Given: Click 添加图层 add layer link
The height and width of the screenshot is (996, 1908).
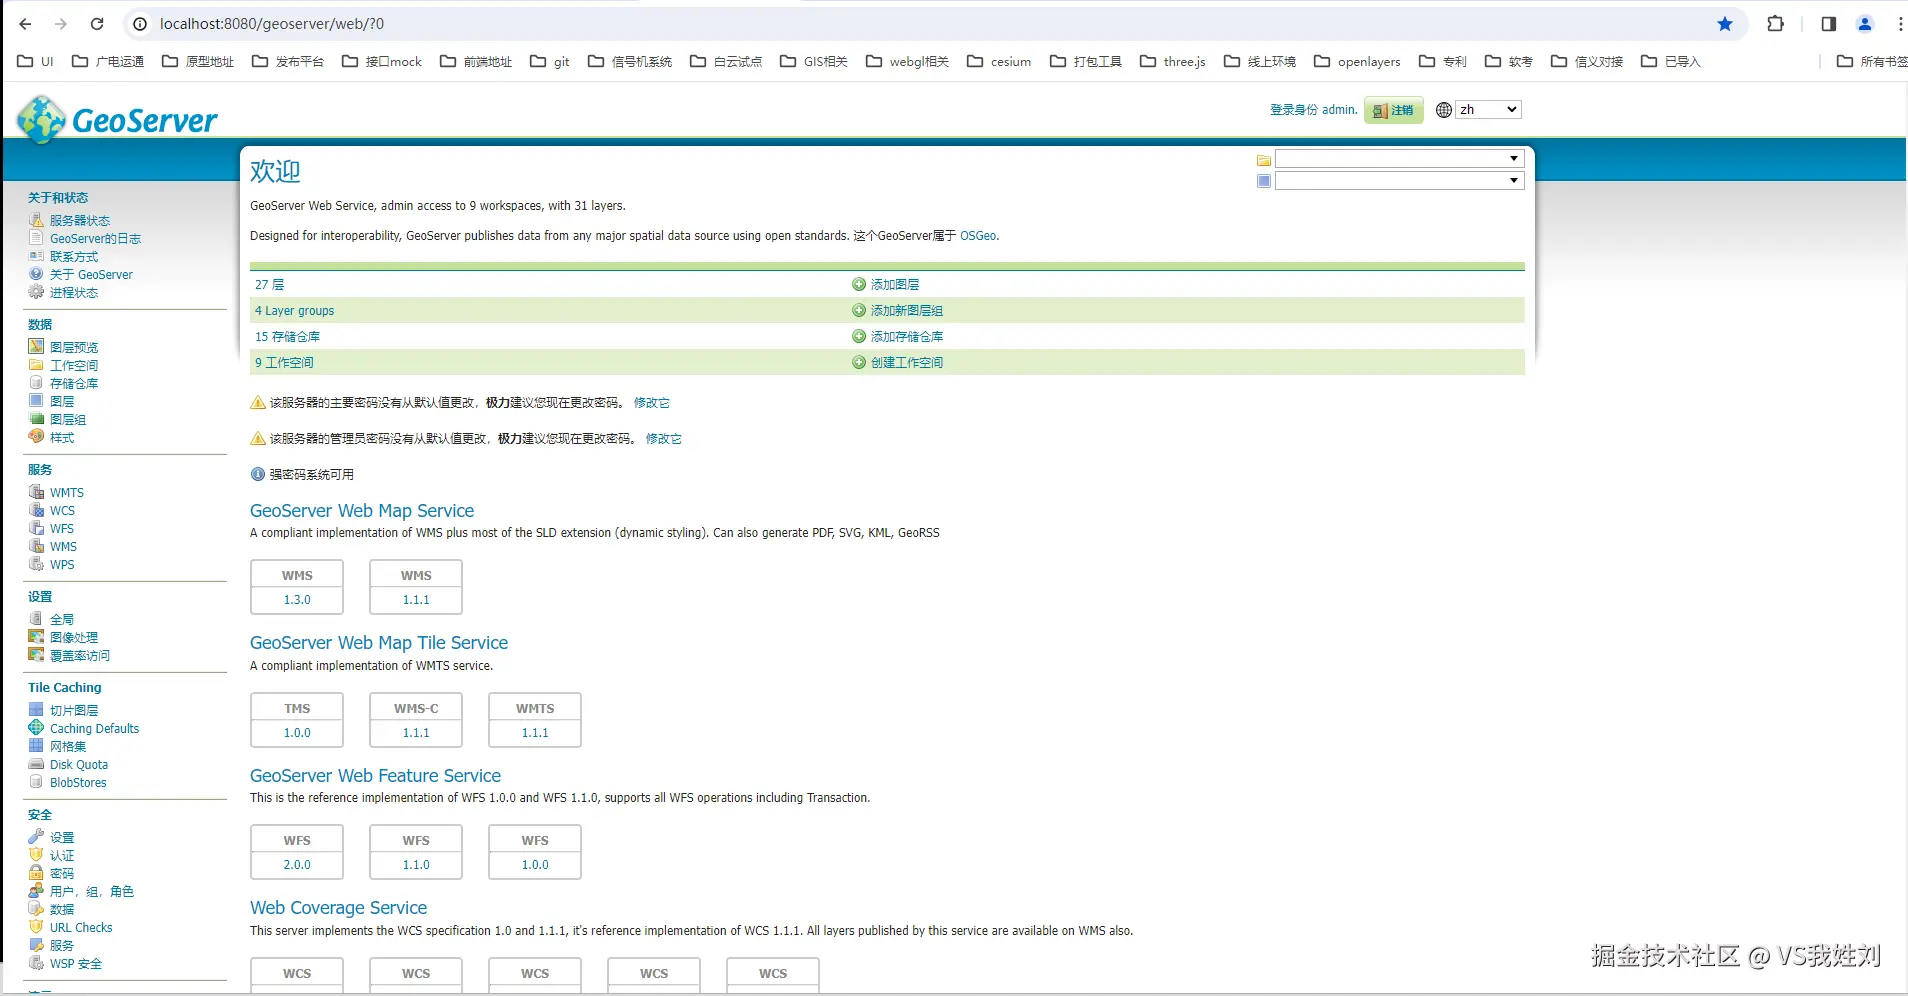Looking at the screenshot, I should click(895, 285).
